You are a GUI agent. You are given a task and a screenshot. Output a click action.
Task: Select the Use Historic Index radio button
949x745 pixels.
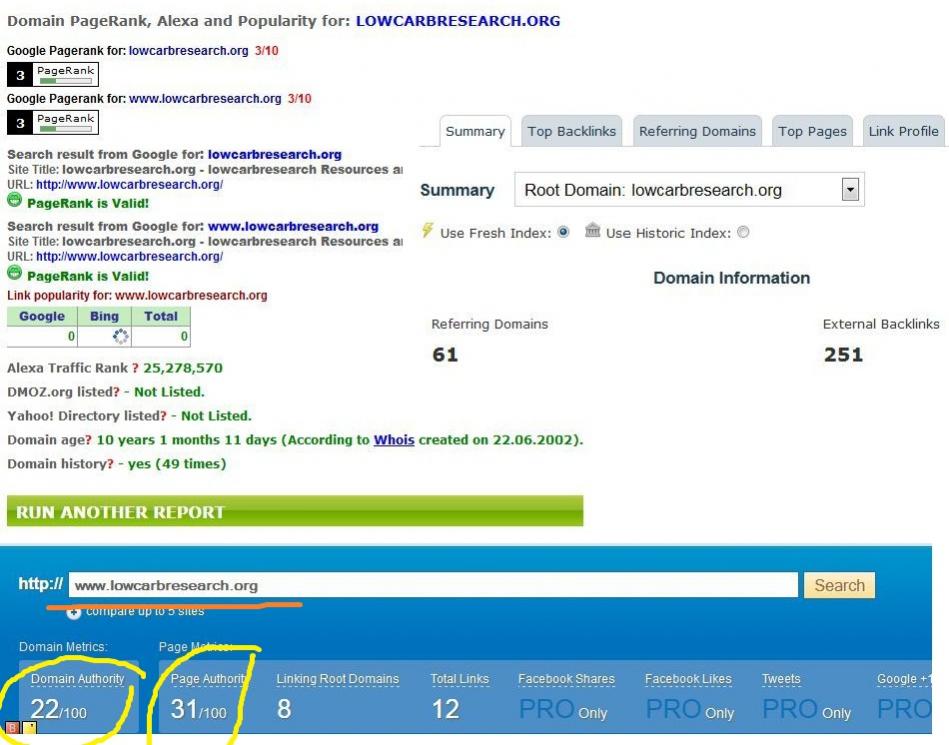743,232
